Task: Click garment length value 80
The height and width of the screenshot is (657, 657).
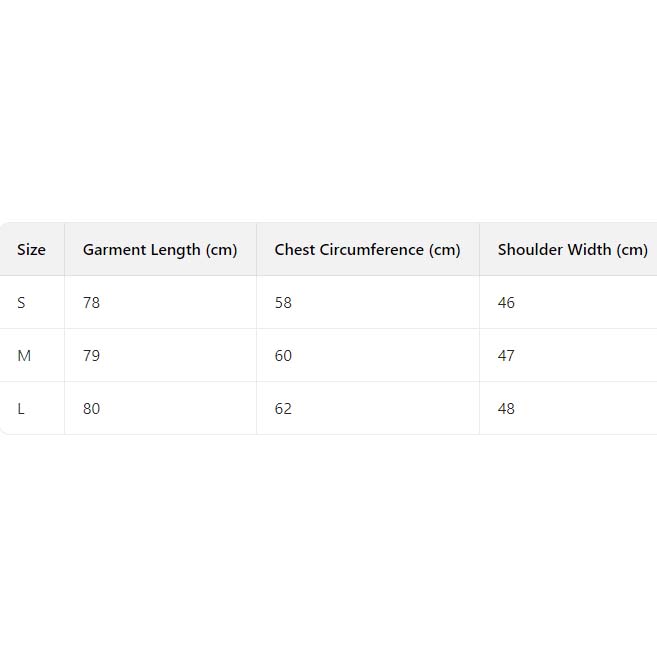Action: click(x=91, y=409)
